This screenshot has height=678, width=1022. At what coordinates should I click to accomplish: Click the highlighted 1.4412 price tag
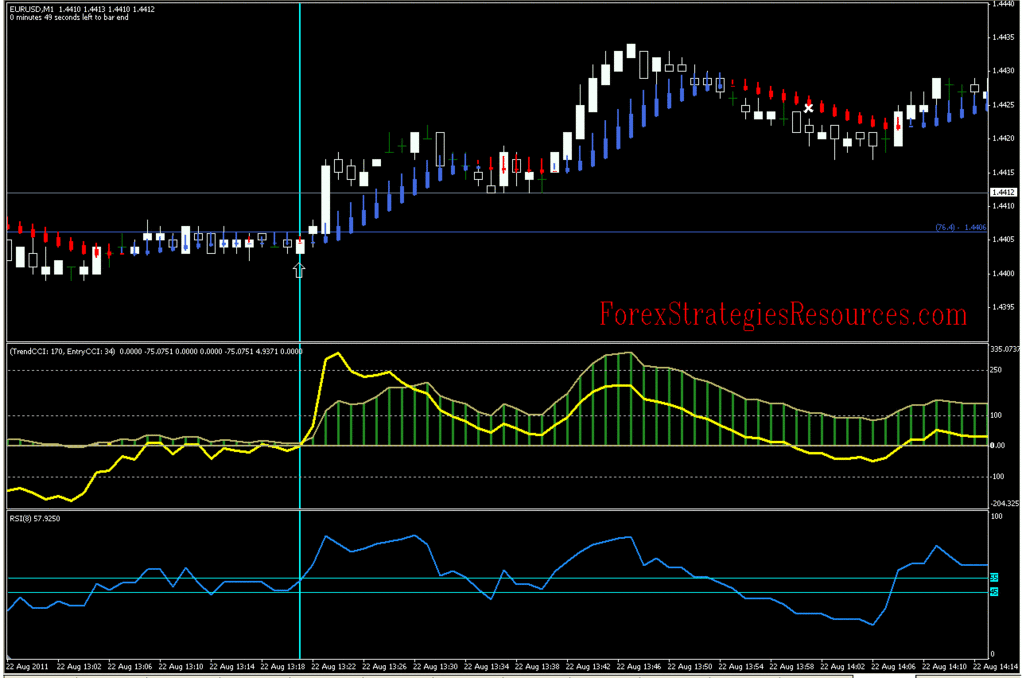pos(1003,192)
